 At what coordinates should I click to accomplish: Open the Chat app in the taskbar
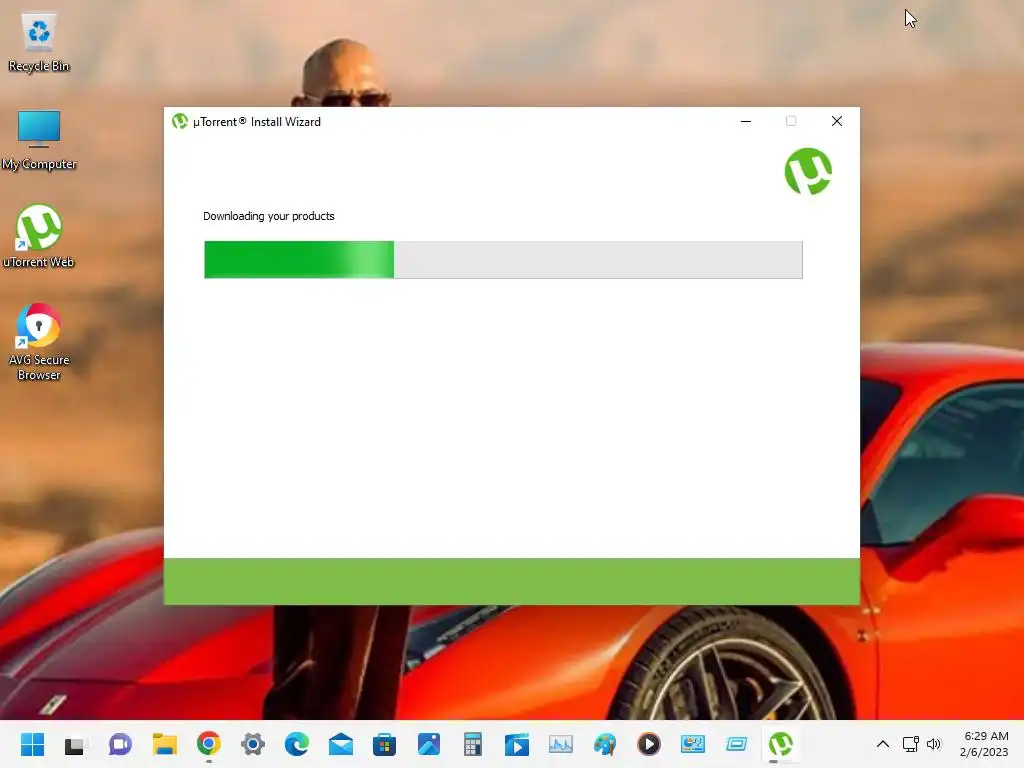point(120,744)
